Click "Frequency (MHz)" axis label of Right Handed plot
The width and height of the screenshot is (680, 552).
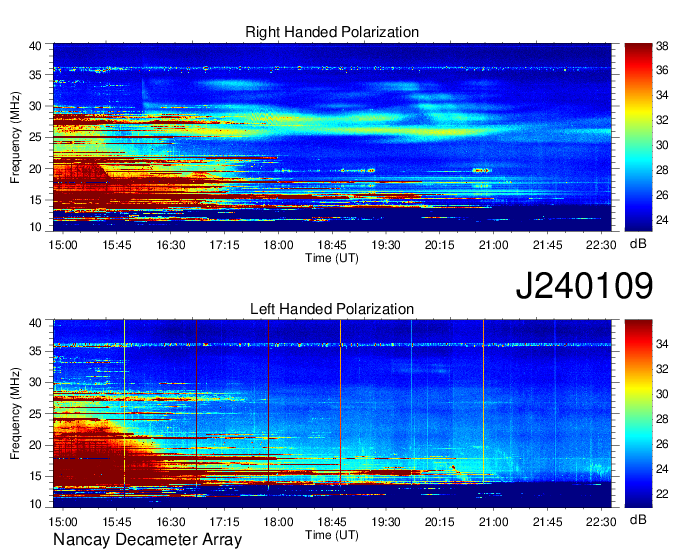click(x=15, y=137)
